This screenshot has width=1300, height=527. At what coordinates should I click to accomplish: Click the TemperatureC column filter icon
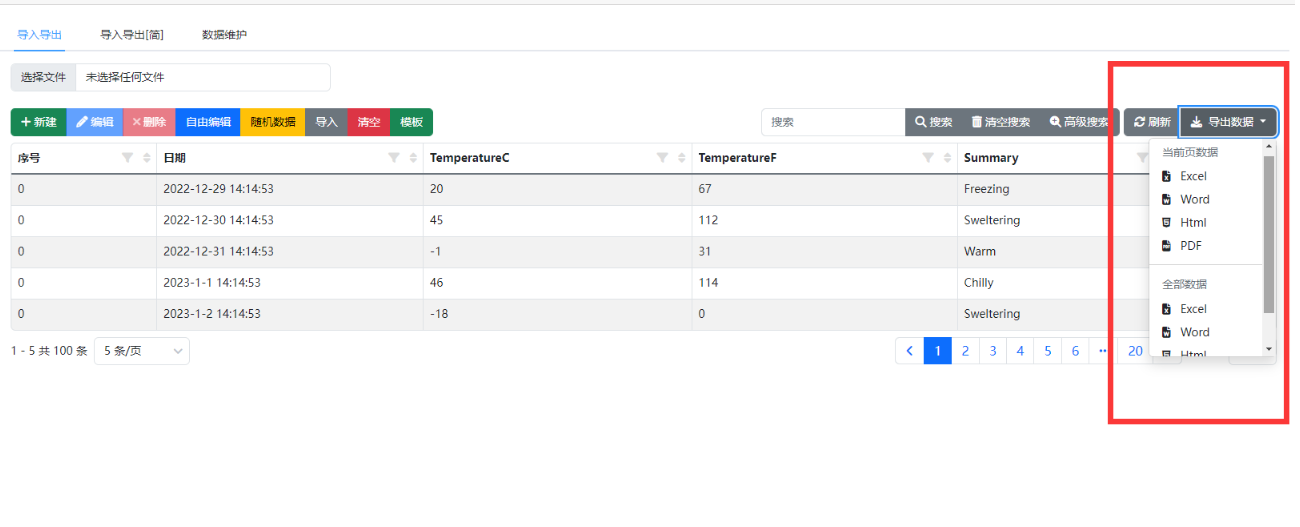coord(662,158)
